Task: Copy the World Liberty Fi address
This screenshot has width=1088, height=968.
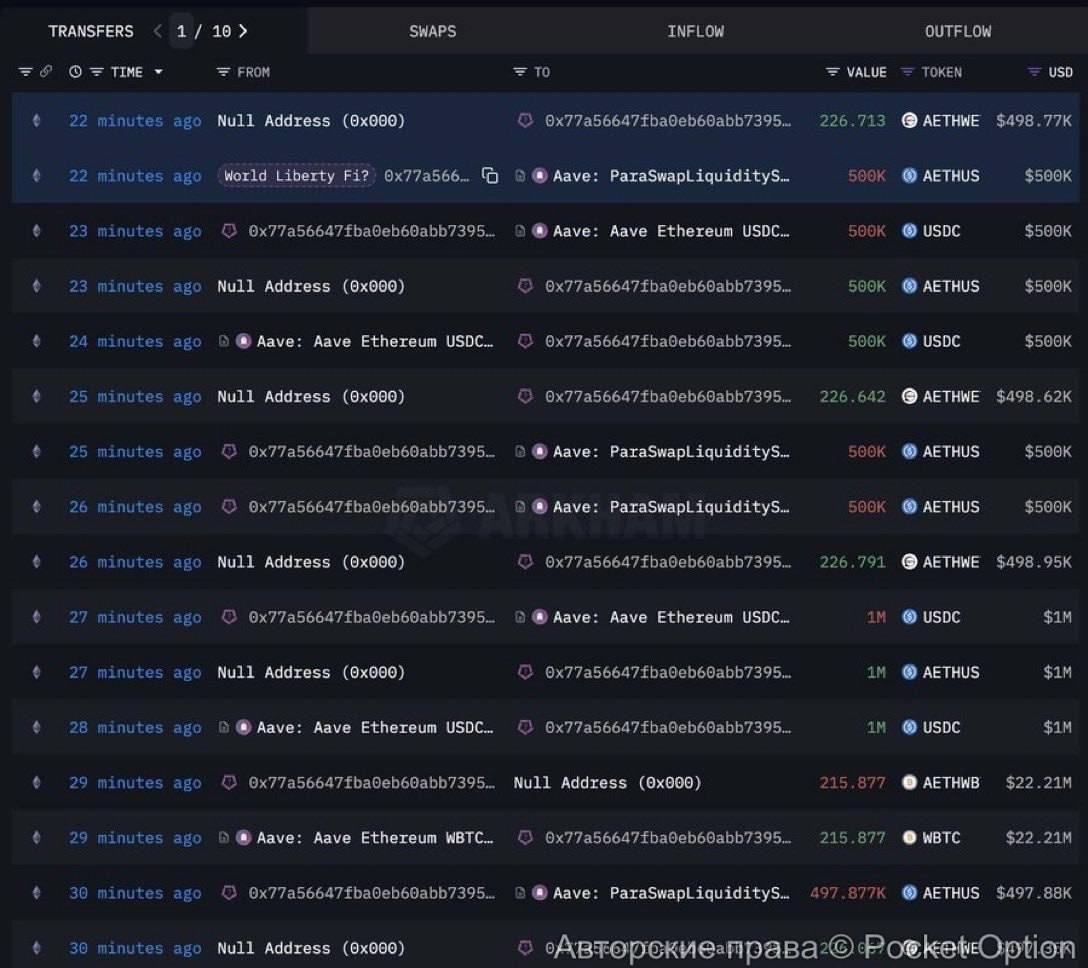Action: click(490, 176)
